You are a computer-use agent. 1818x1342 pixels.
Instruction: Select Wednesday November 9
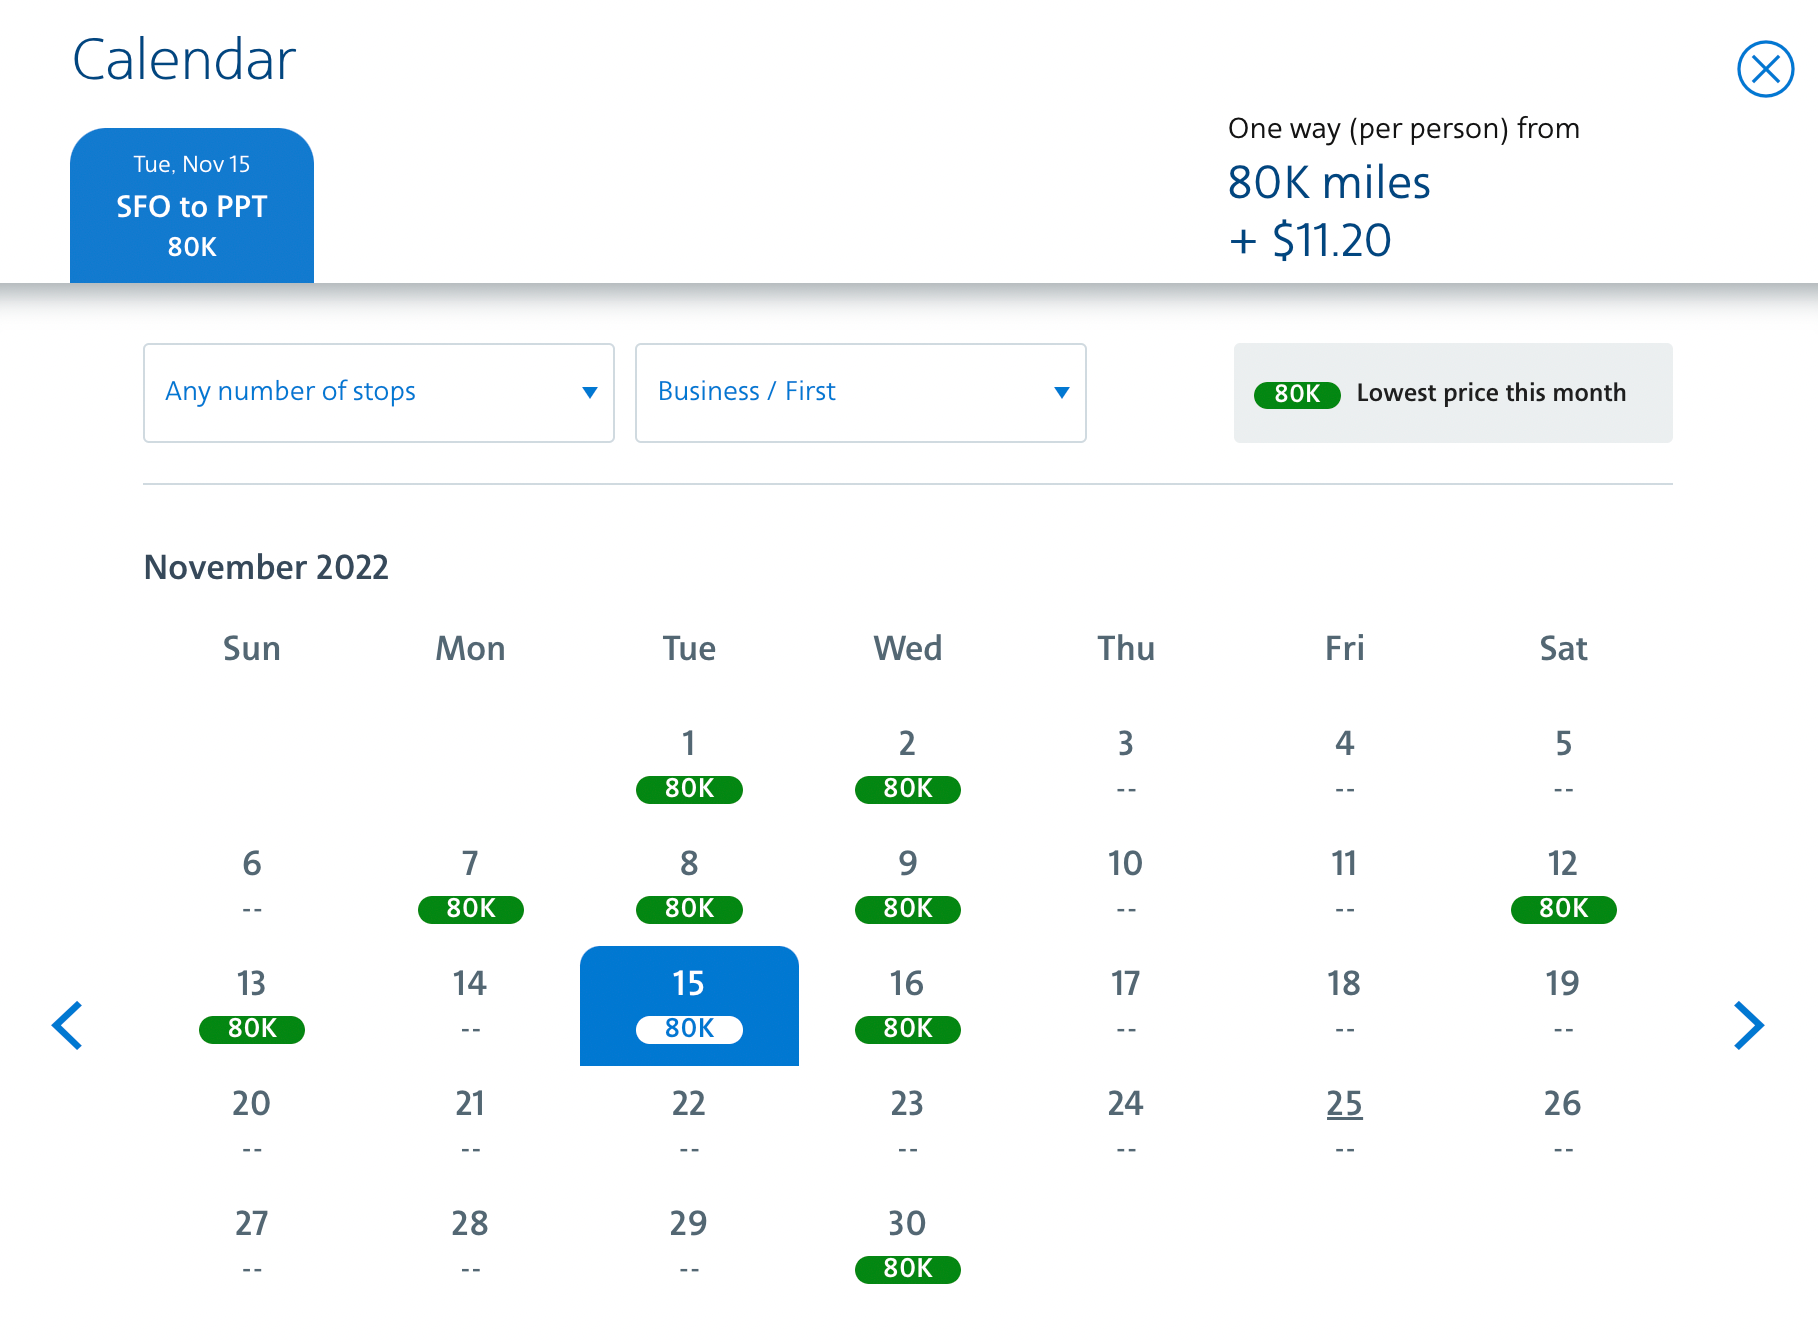[907, 885]
